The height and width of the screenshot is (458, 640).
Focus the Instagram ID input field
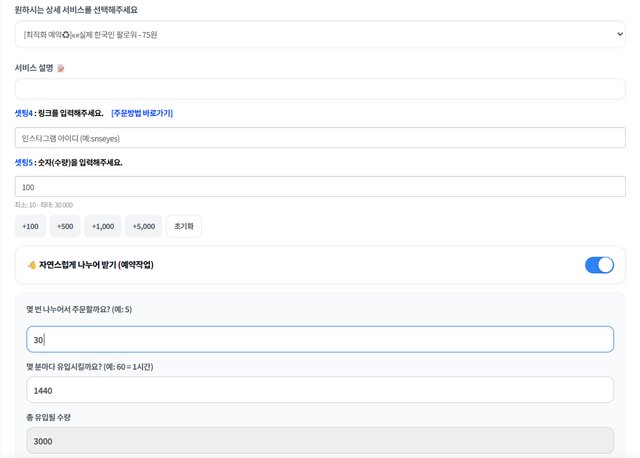tap(320, 138)
